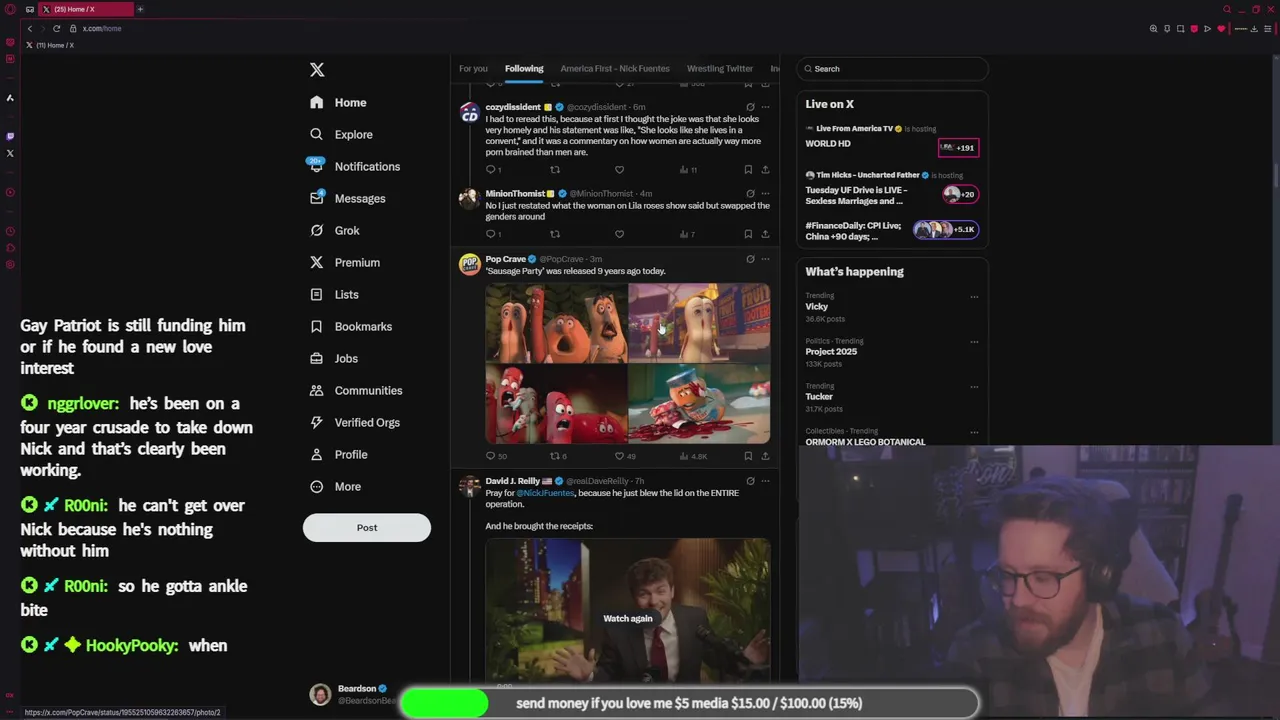Open more options on David J. Reilly post
The width and height of the screenshot is (1280, 720).
pyautogui.click(x=765, y=481)
